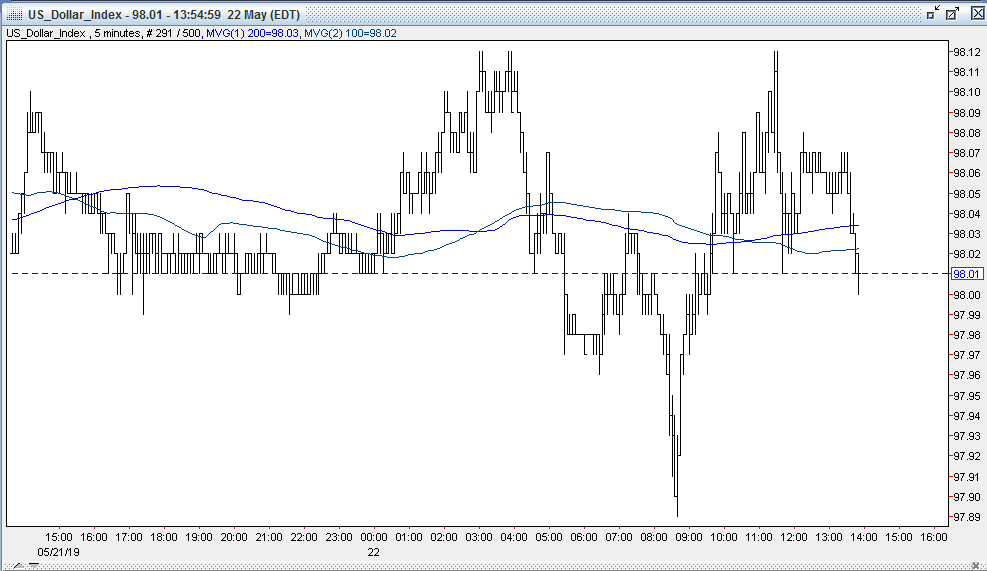Viewport: 987px width, 571px height.
Task: Click the 97.91 price axis label
Action: (x=966, y=477)
